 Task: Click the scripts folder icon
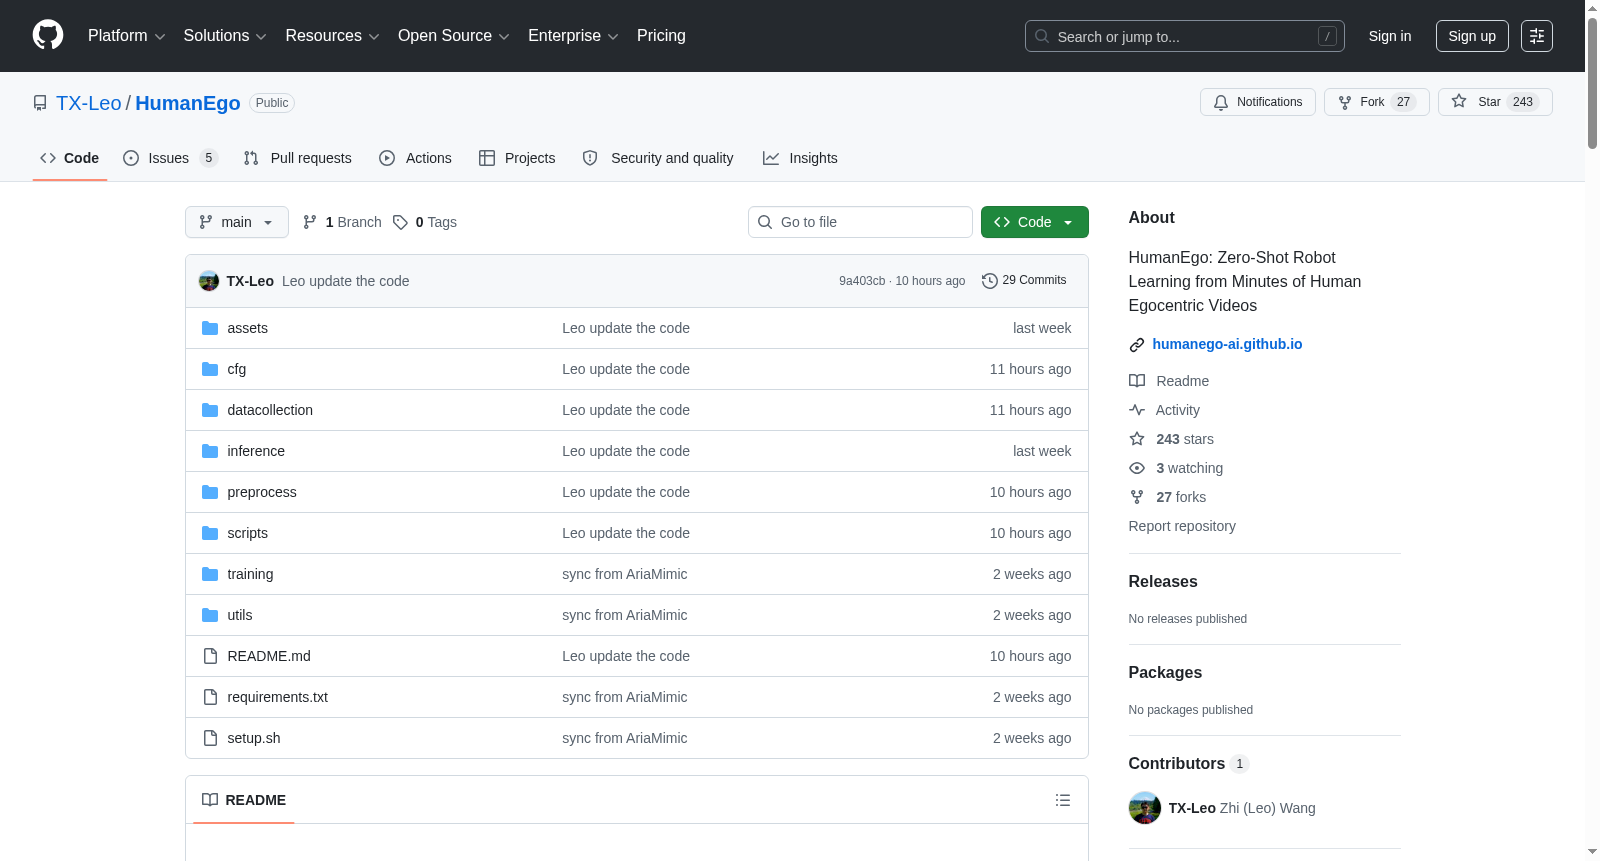(210, 533)
